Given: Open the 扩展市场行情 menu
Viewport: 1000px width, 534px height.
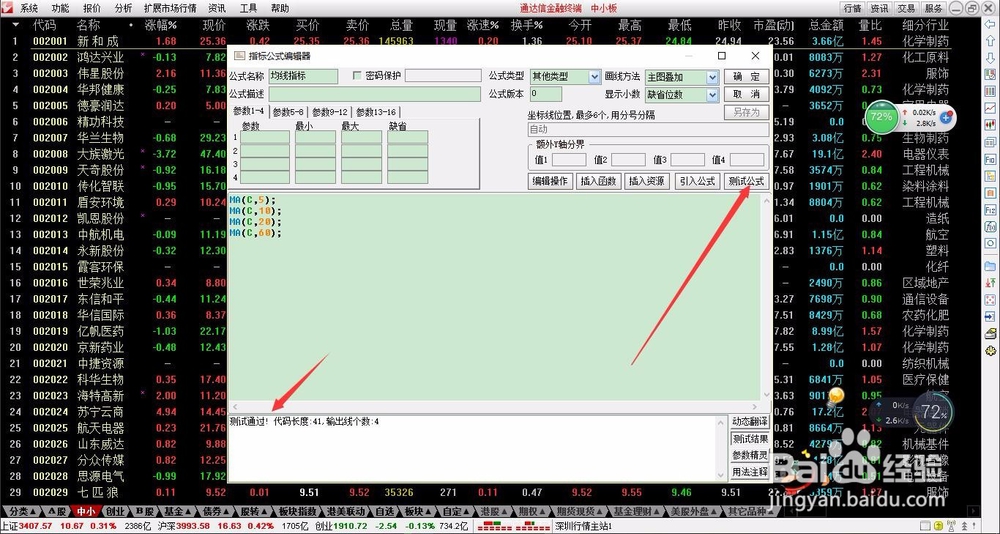Looking at the screenshot, I should pos(170,8).
